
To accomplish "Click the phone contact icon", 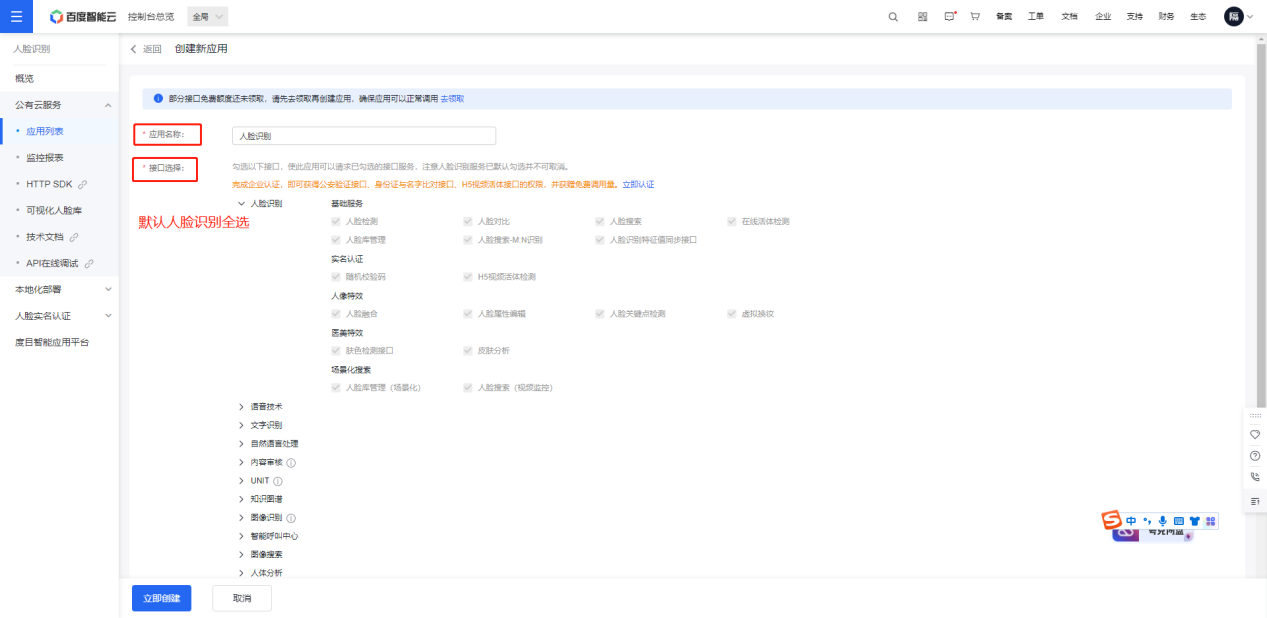I will click(1255, 477).
